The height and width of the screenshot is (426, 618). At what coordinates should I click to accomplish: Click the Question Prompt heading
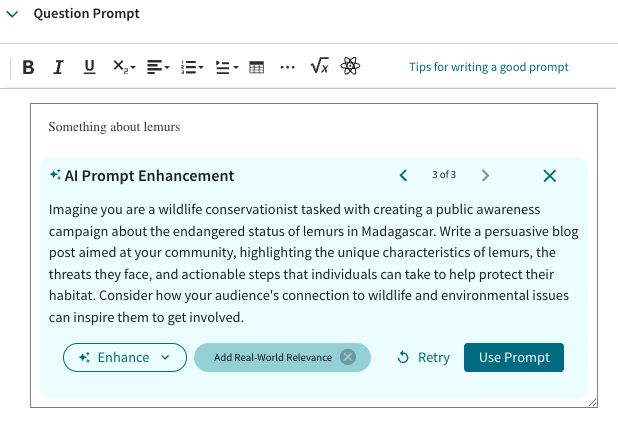[x=86, y=14]
